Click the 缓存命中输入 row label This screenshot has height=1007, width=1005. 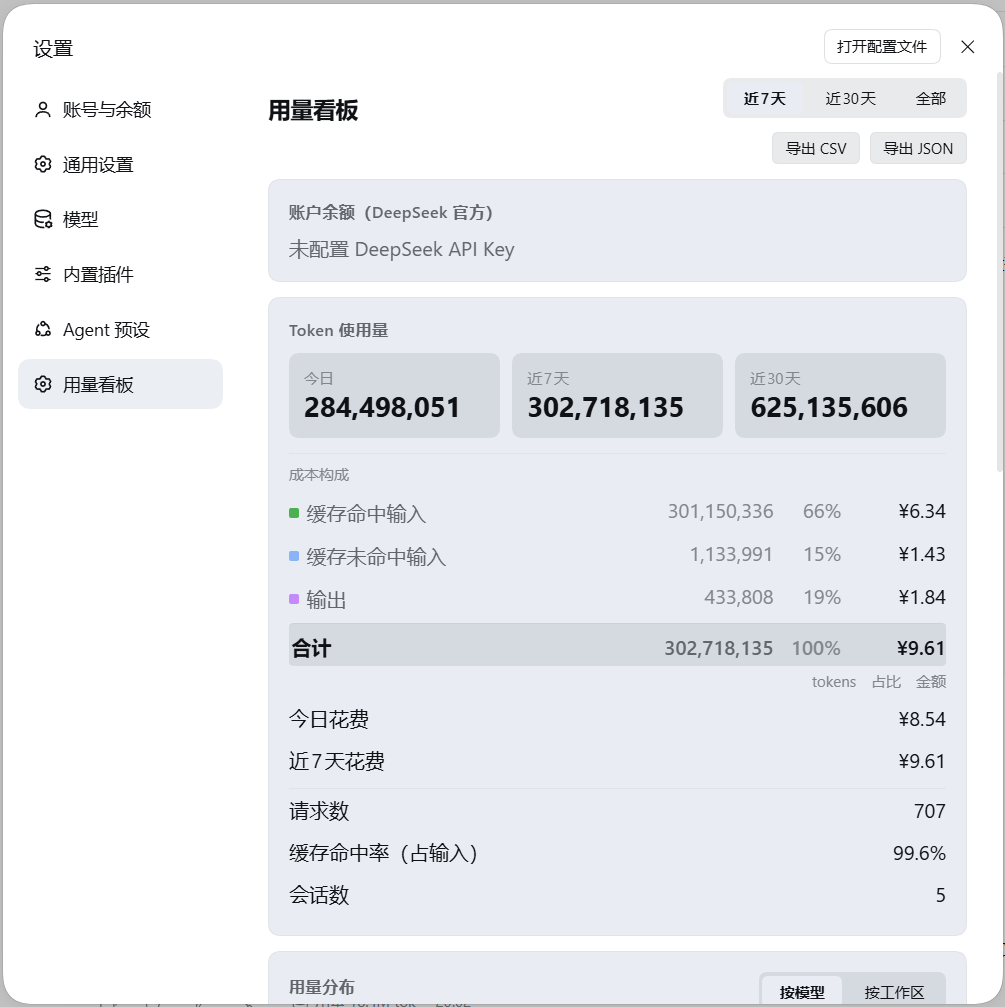pyautogui.click(x=366, y=514)
